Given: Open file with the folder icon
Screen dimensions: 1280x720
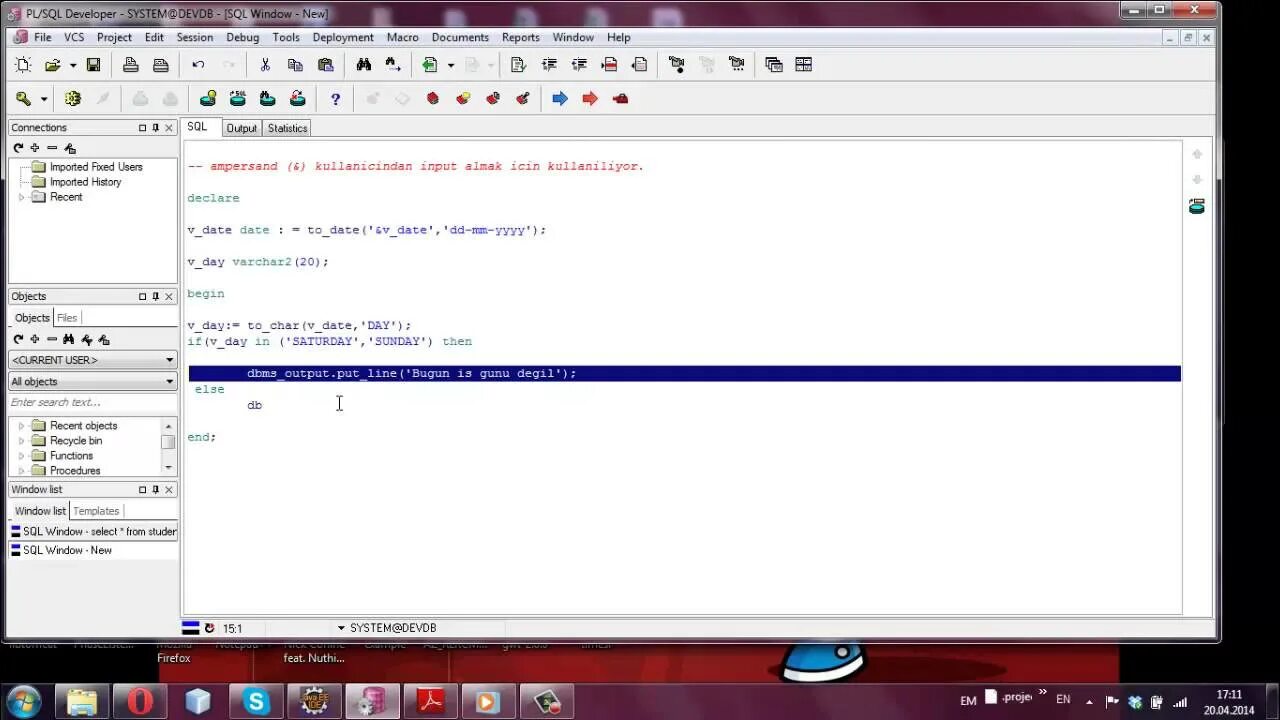Looking at the screenshot, I should pos(53,65).
